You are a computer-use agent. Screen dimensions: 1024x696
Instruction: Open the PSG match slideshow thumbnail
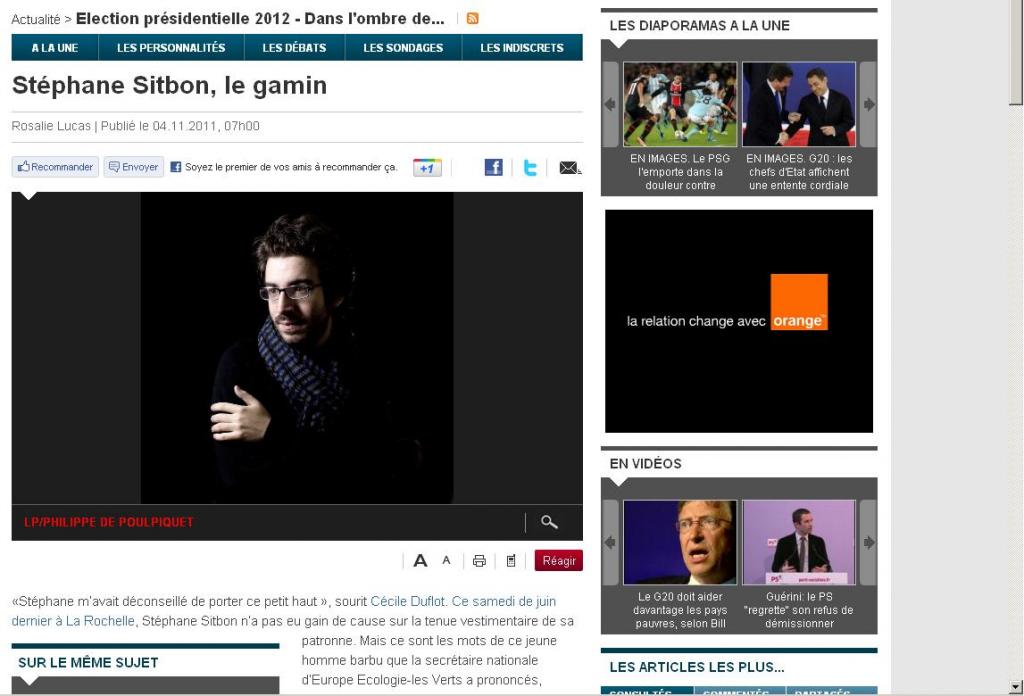pyautogui.click(x=680, y=104)
